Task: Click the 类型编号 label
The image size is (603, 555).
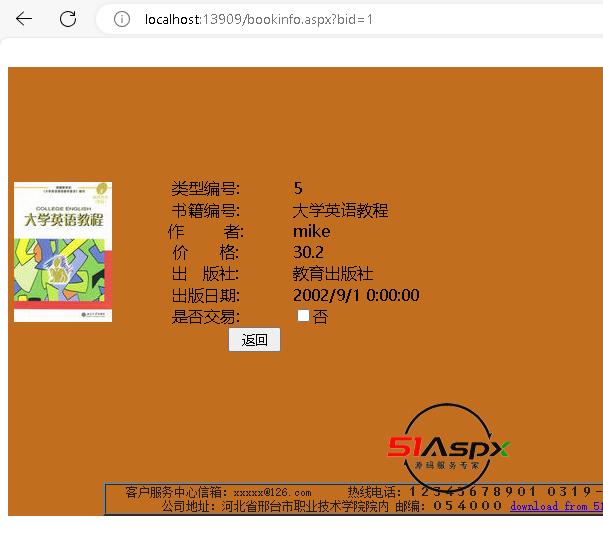Action: pyautogui.click(x=205, y=188)
